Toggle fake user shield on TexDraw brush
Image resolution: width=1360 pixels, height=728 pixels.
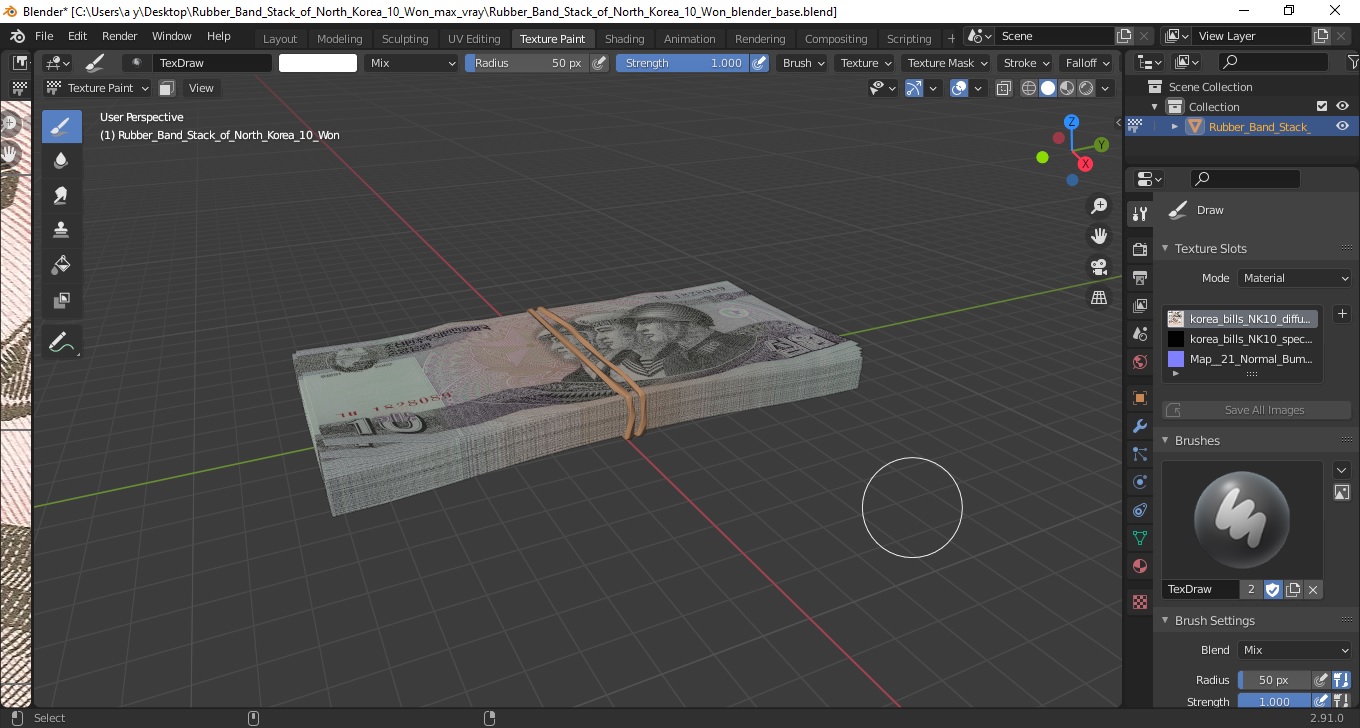pos(1273,589)
